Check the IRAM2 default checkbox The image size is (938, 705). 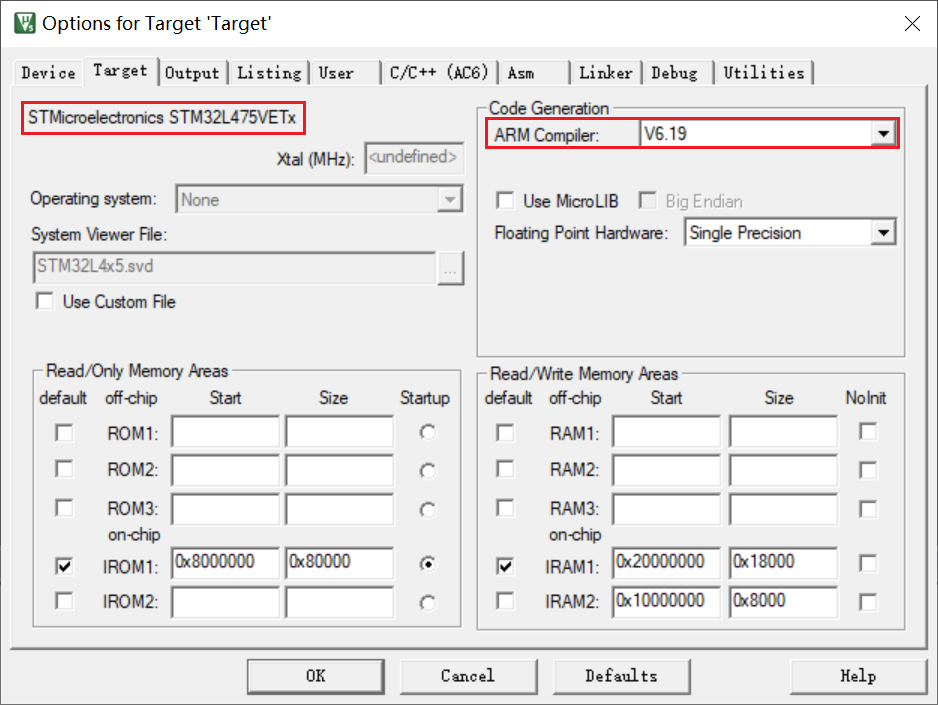click(505, 600)
